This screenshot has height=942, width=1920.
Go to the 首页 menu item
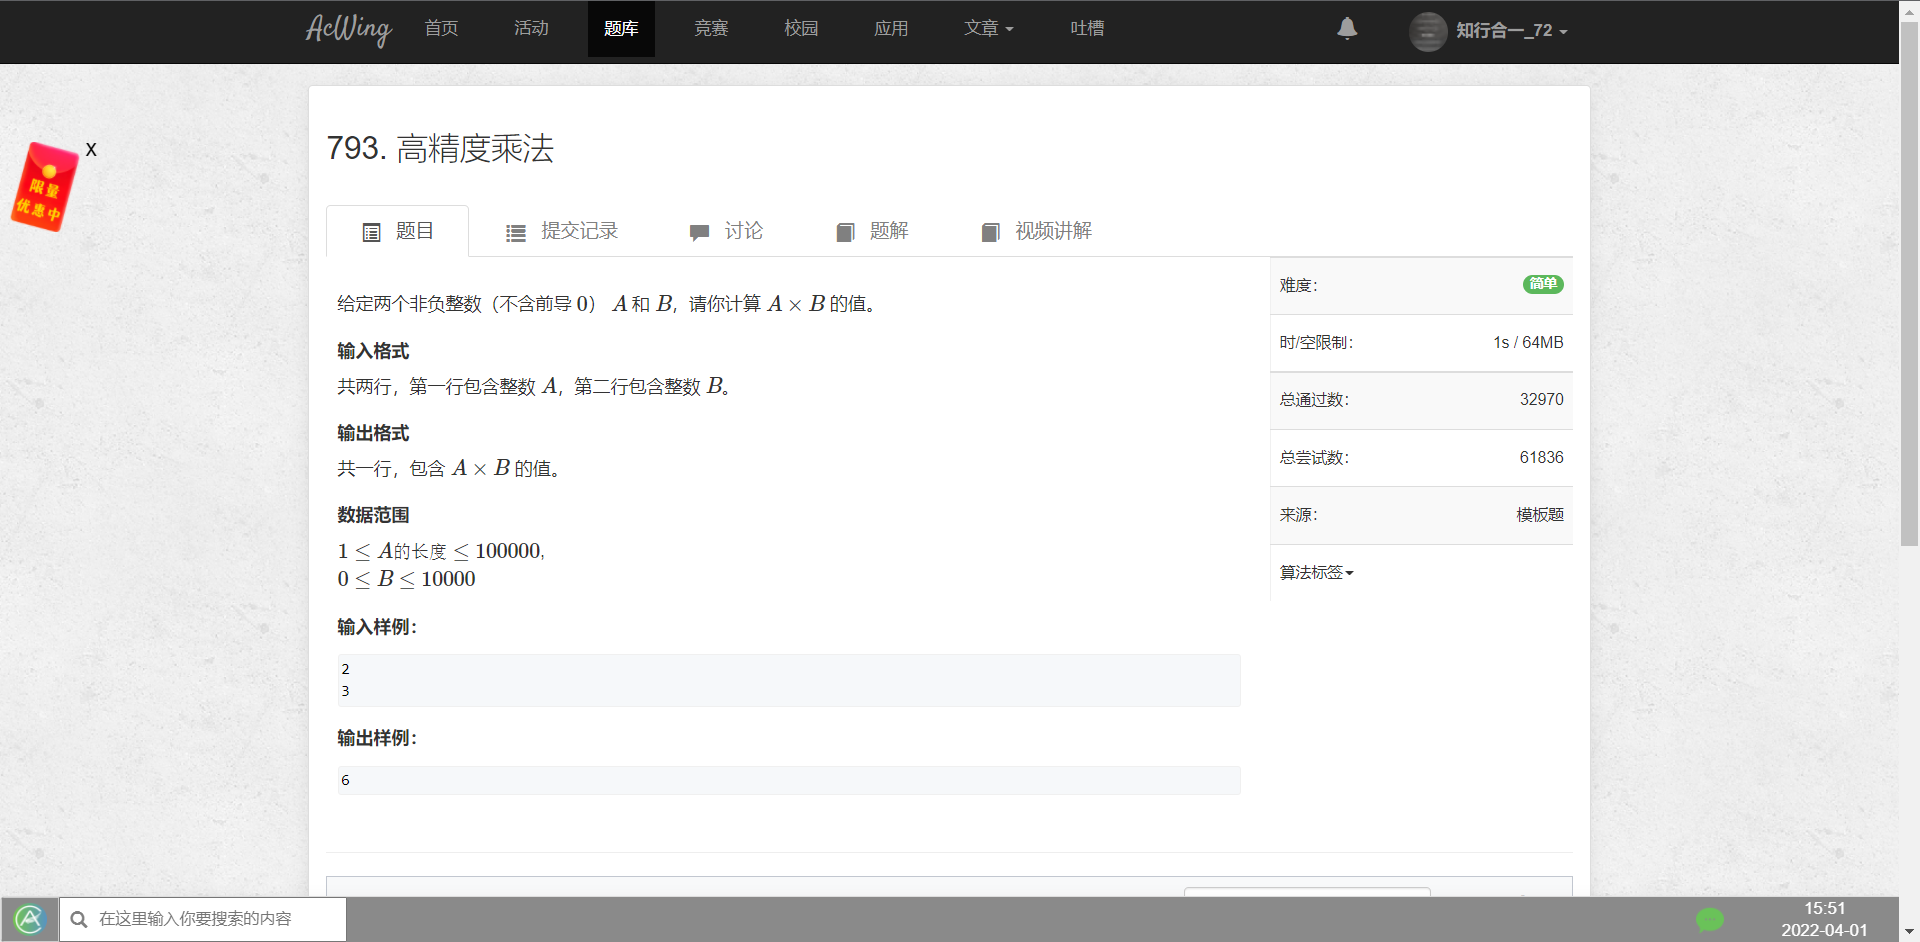tap(440, 29)
